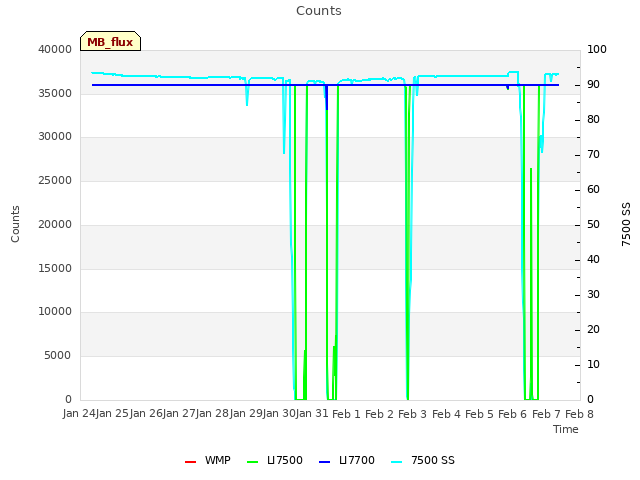Click the 20000 left axis value
The height and width of the screenshot is (480, 640).
pyautogui.click(x=55, y=224)
